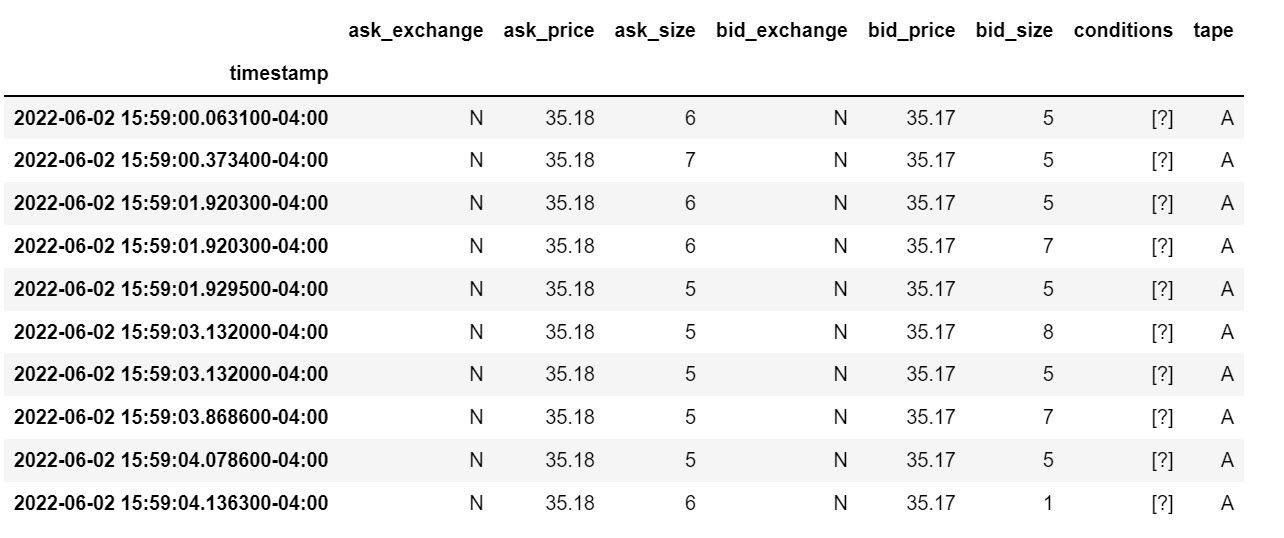Select the tape cell in the 15:59:00.063100 row

[x=1227, y=118]
